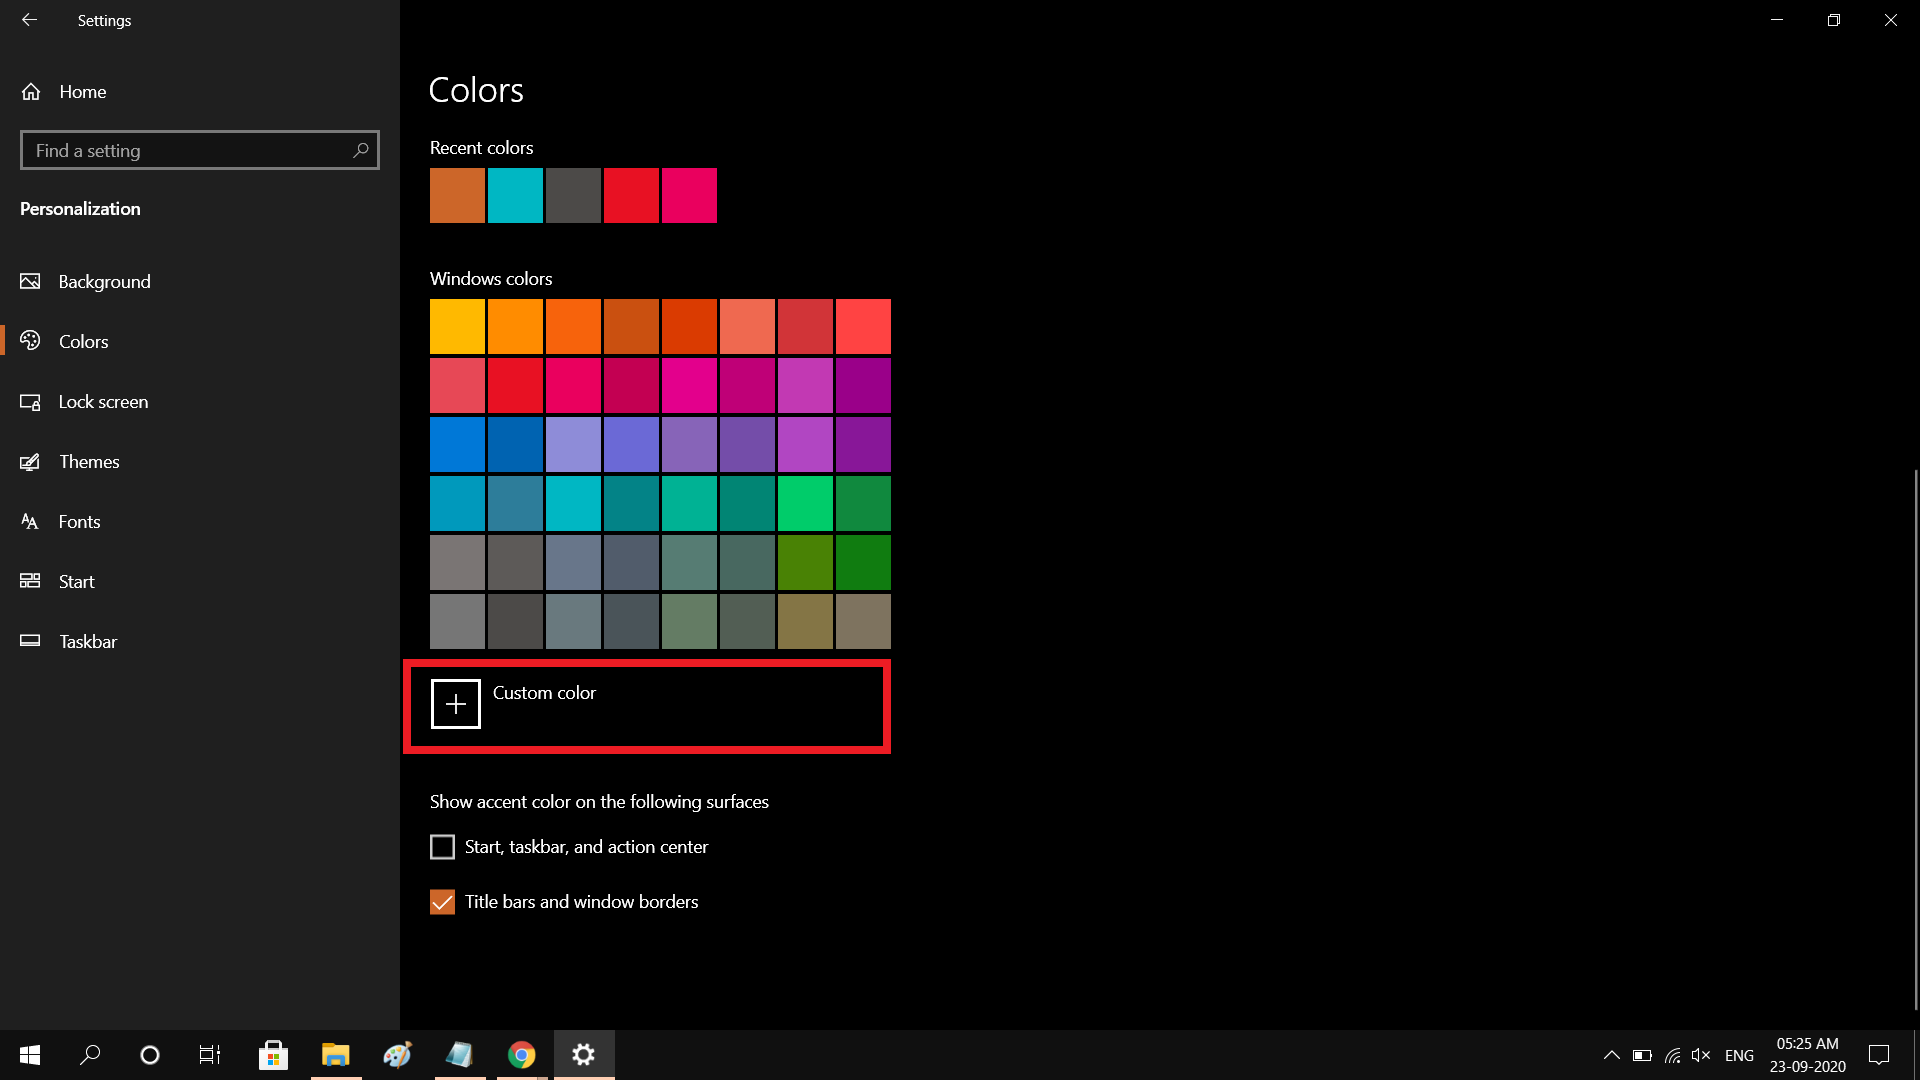Click the back arrow to leave Settings page
Viewport: 1920px width, 1080px height.
click(x=29, y=20)
